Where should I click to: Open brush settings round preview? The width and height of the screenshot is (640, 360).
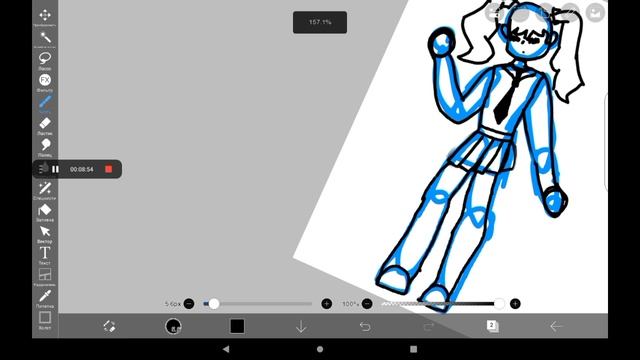tap(173, 326)
